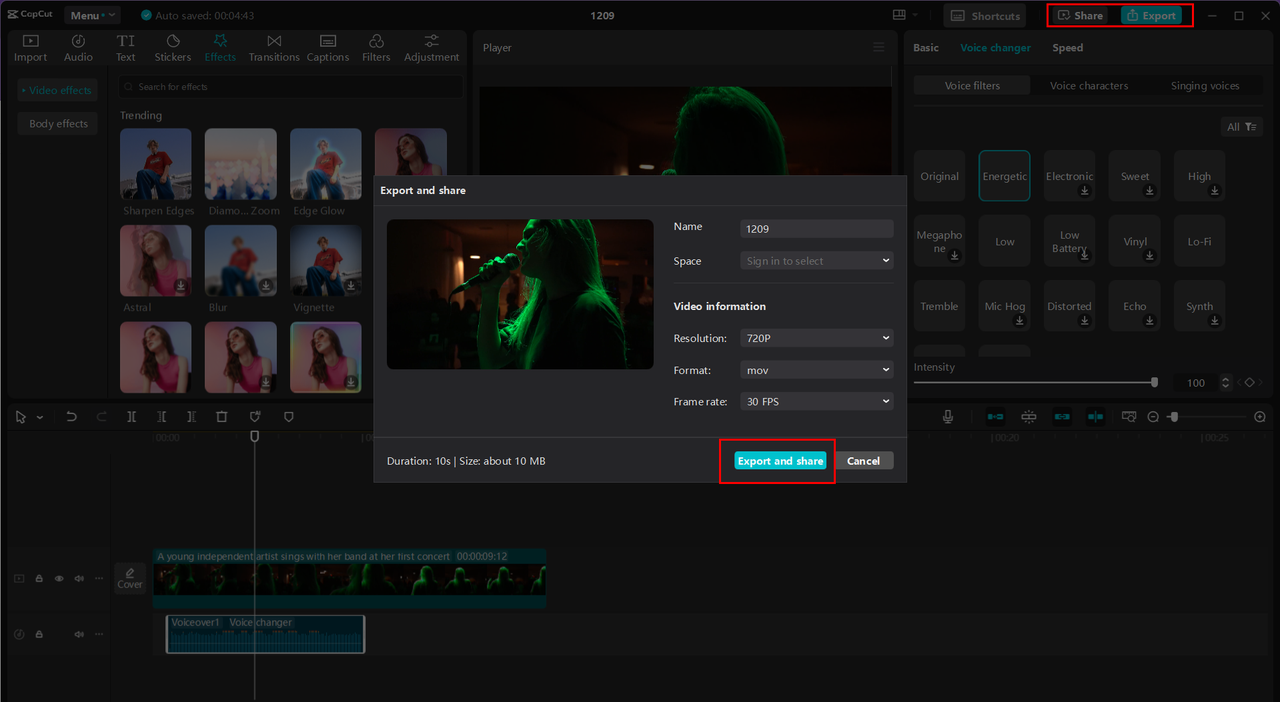Open the Captions tab
This screenshot has width=1280, height=702.
328,48
